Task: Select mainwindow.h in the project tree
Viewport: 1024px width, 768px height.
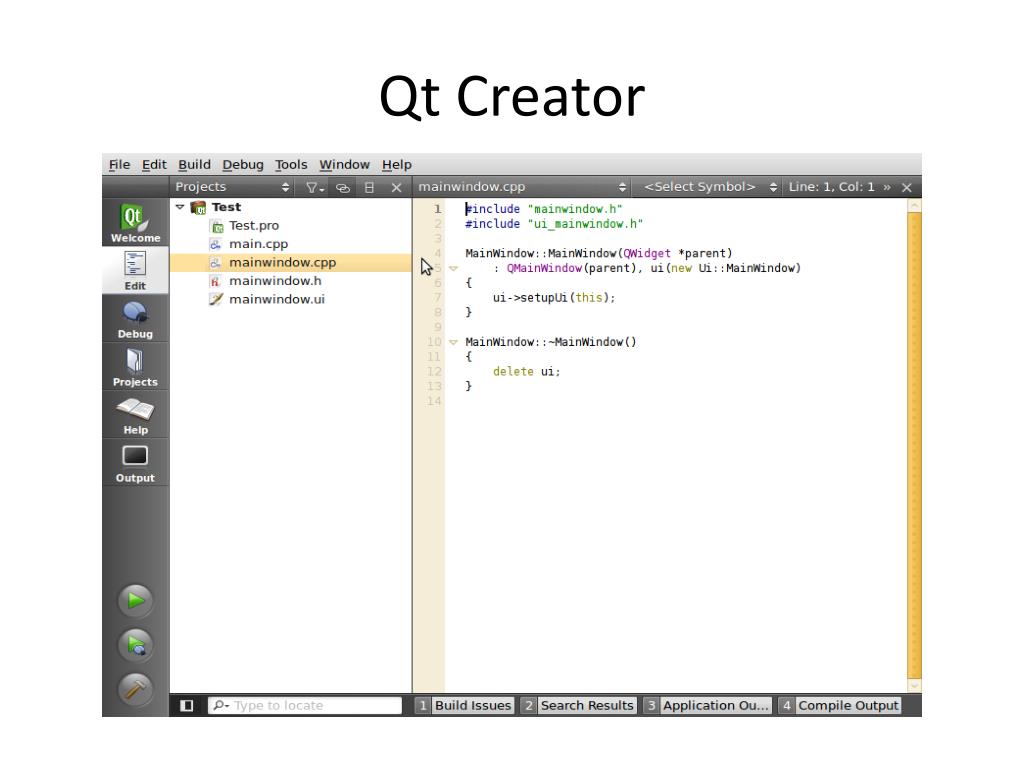Action: pyautogui.click(x=275, y=281)
